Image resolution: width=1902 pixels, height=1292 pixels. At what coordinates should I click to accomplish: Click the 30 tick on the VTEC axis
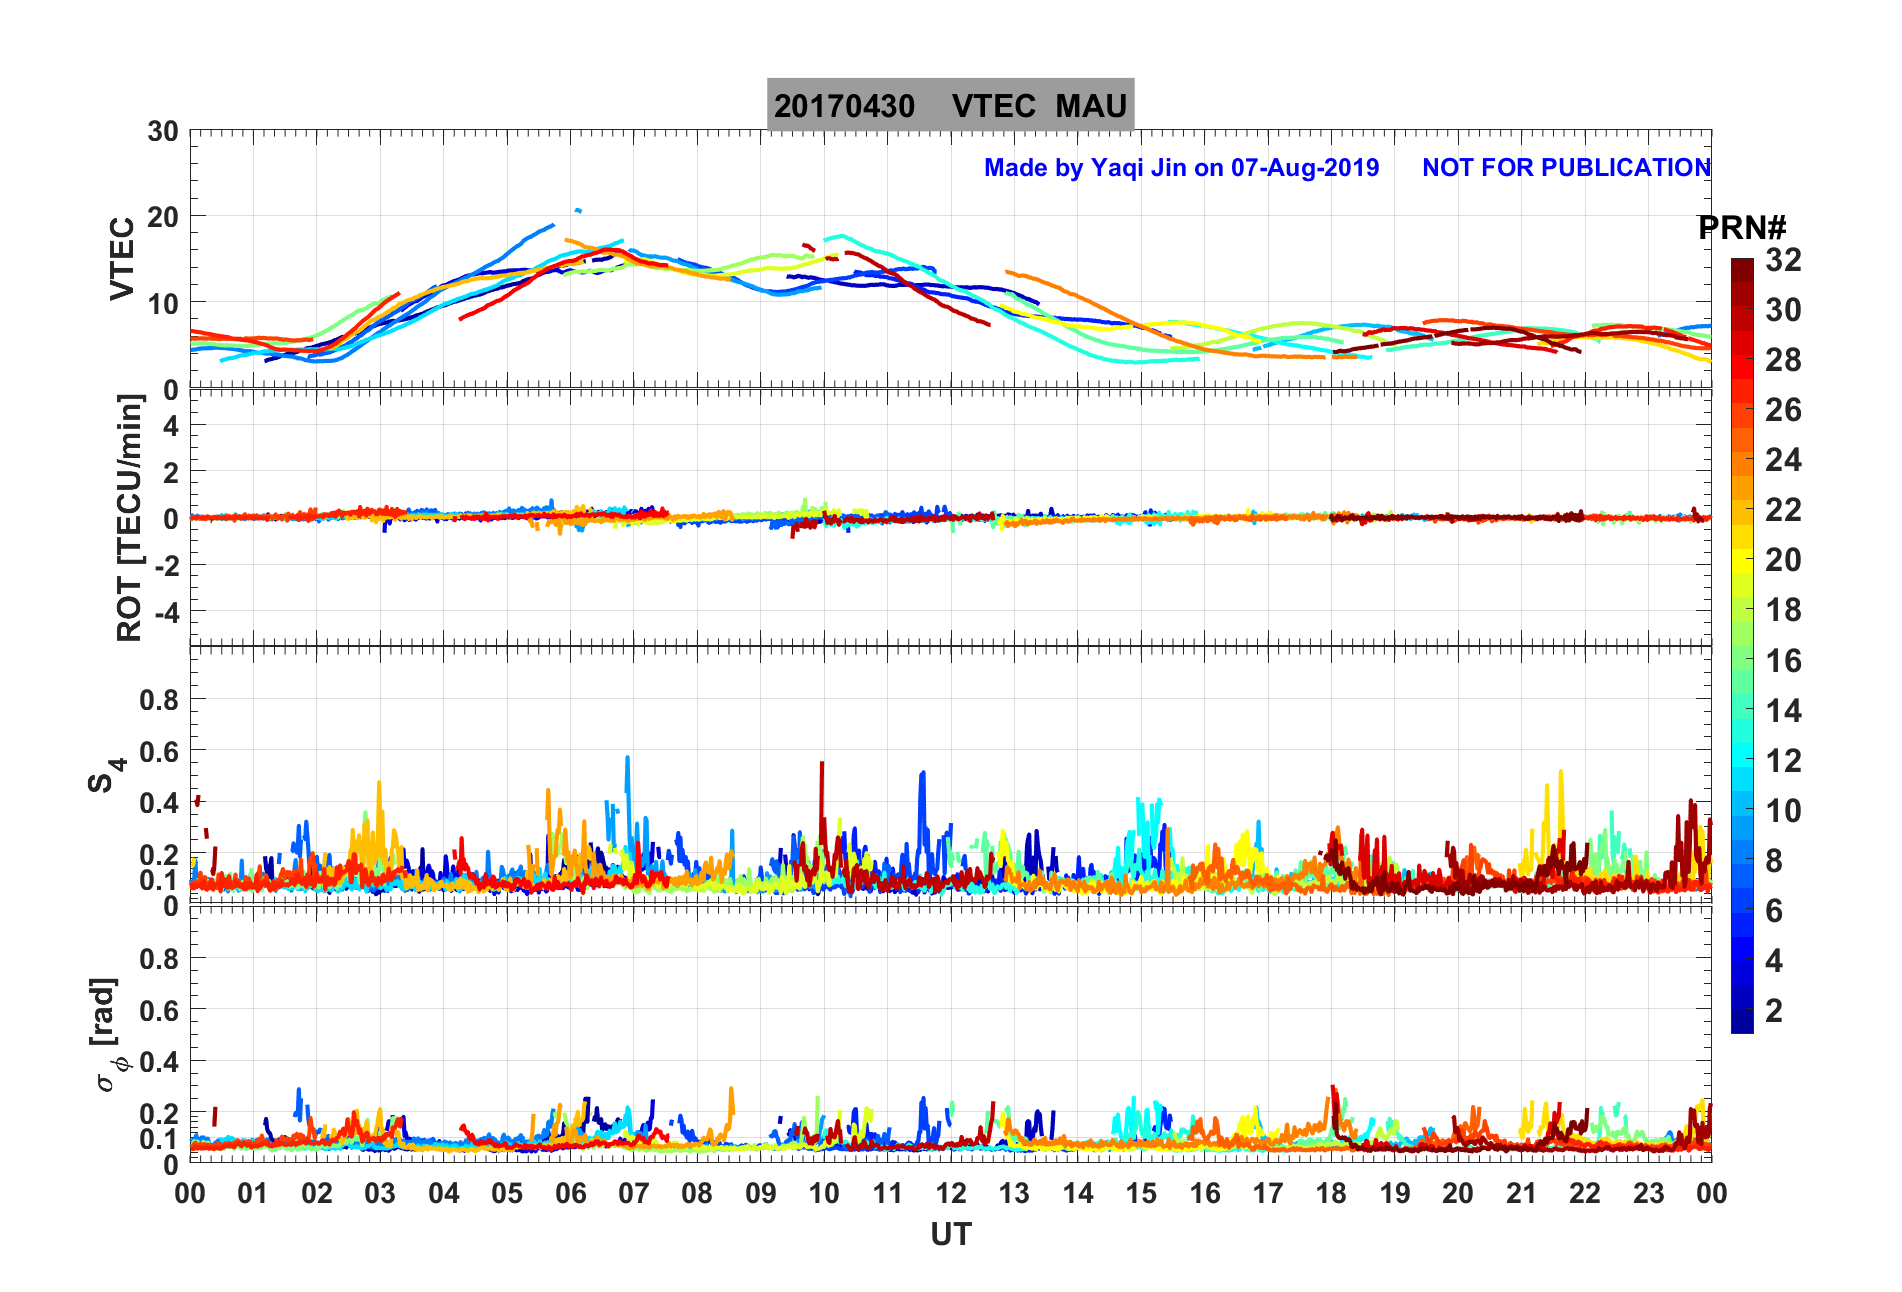pyautogui.click(x=162, y=132)
